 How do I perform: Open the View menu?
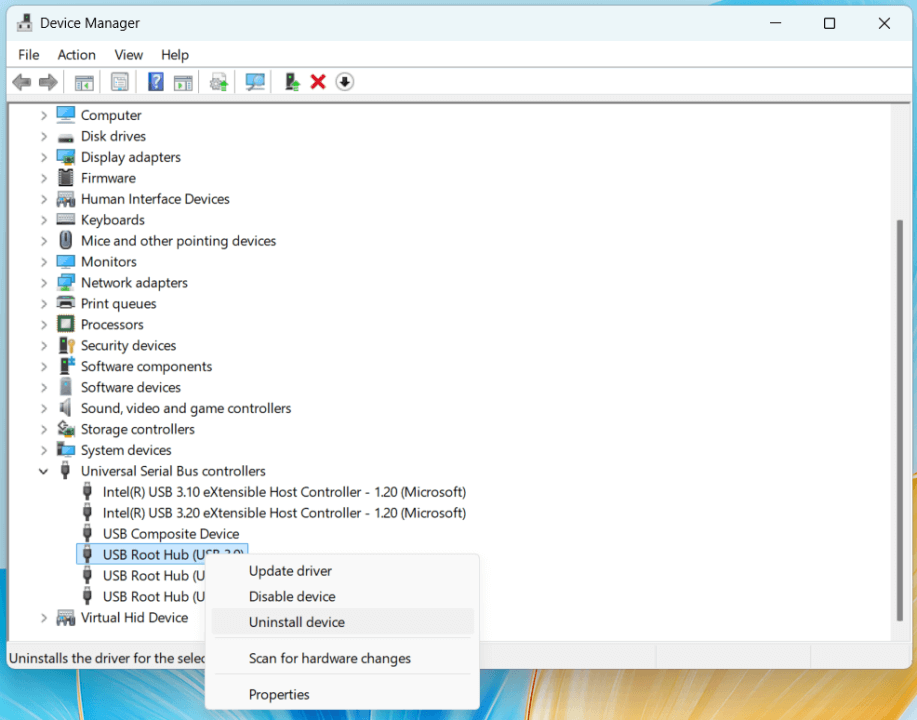[128, 54]
